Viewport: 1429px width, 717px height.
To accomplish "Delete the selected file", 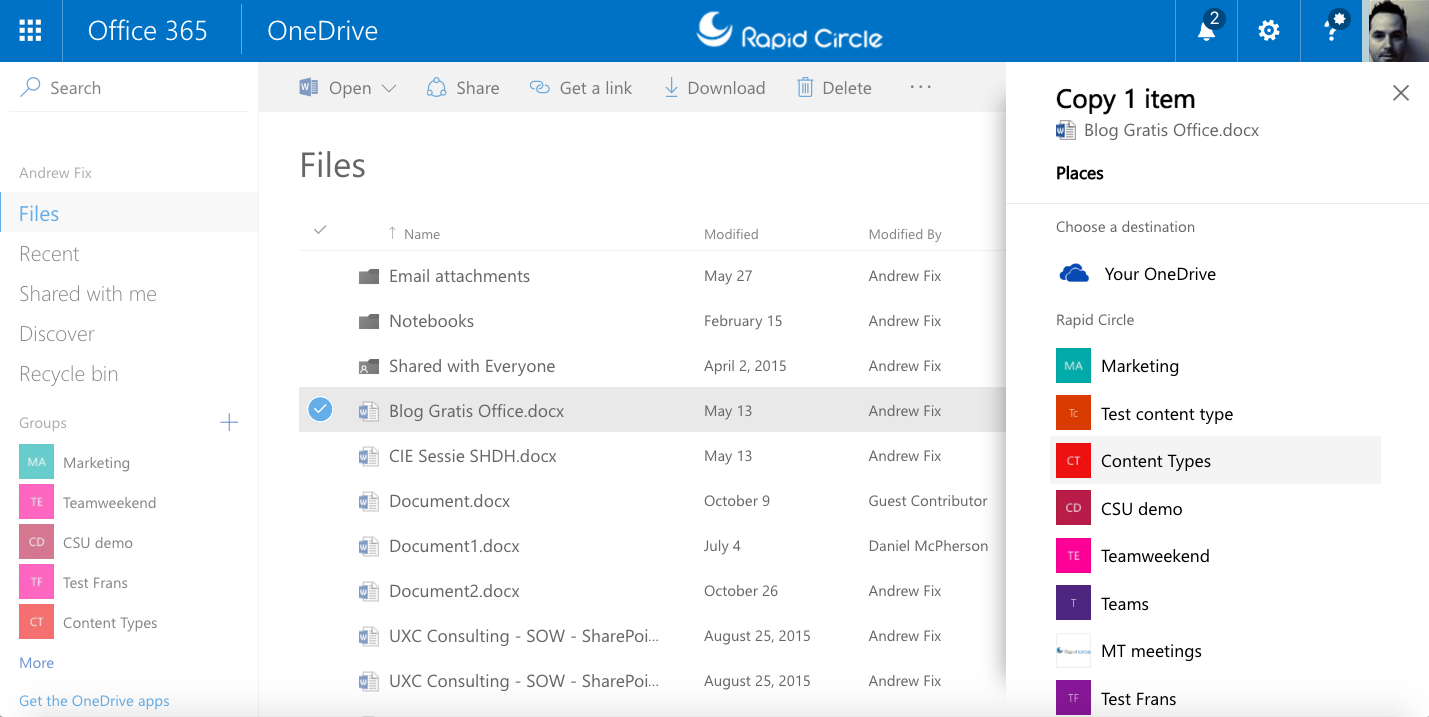I will tap(834, 87).
